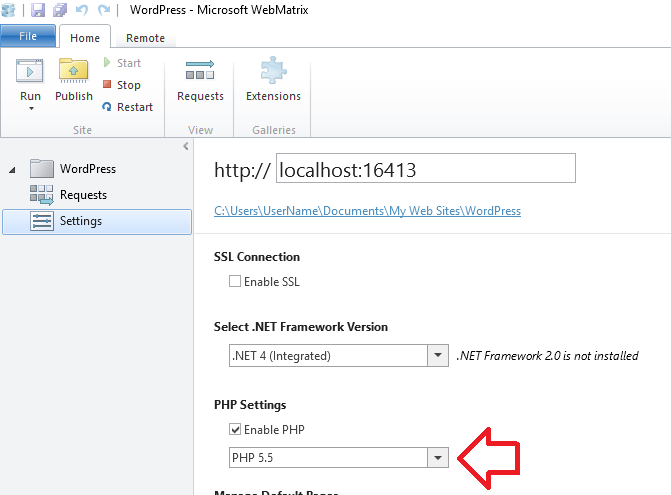Image resolution: width=671 pixels, height=495 pixels.
Task: Click the '.NET Framework 2.0 is not installed' text
Action: [547, 356]
